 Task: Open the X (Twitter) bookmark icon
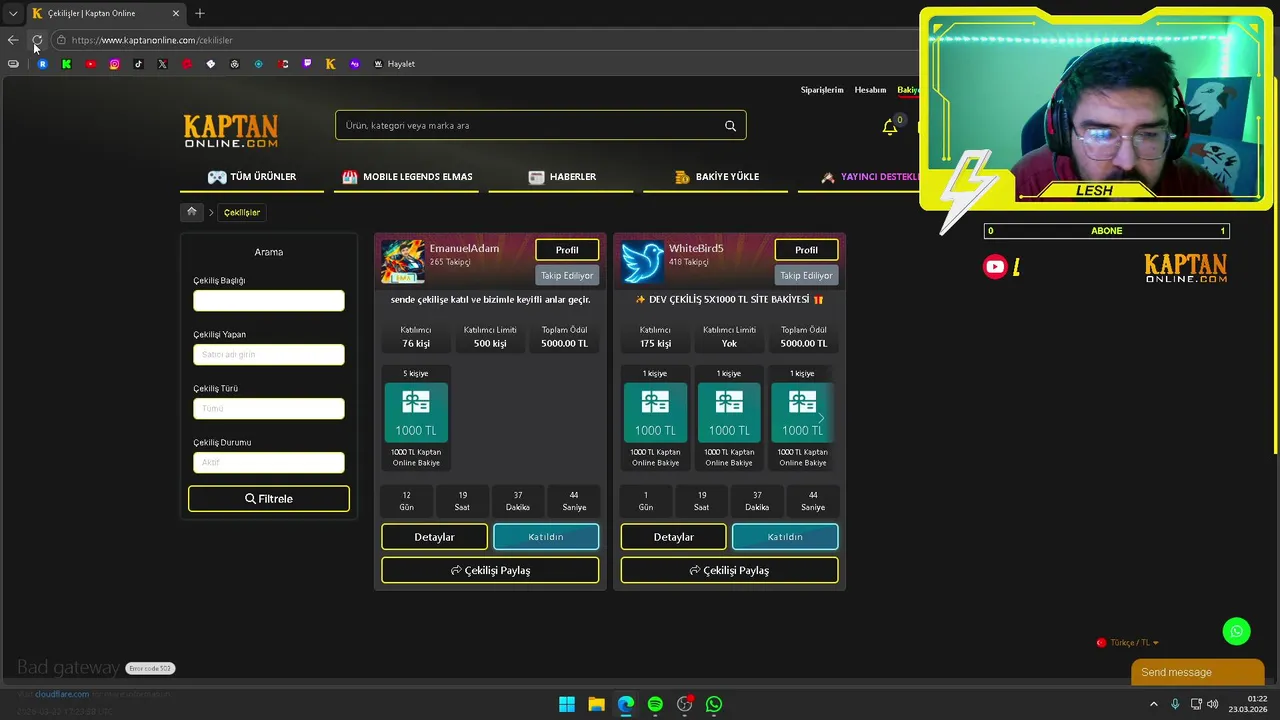163,64
